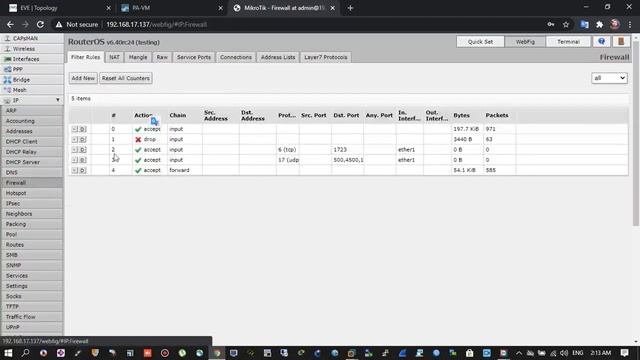This screenshot has height=360, width=640.
Task: Open CAPsMAN in the sidebar
Action: point(32,38)
